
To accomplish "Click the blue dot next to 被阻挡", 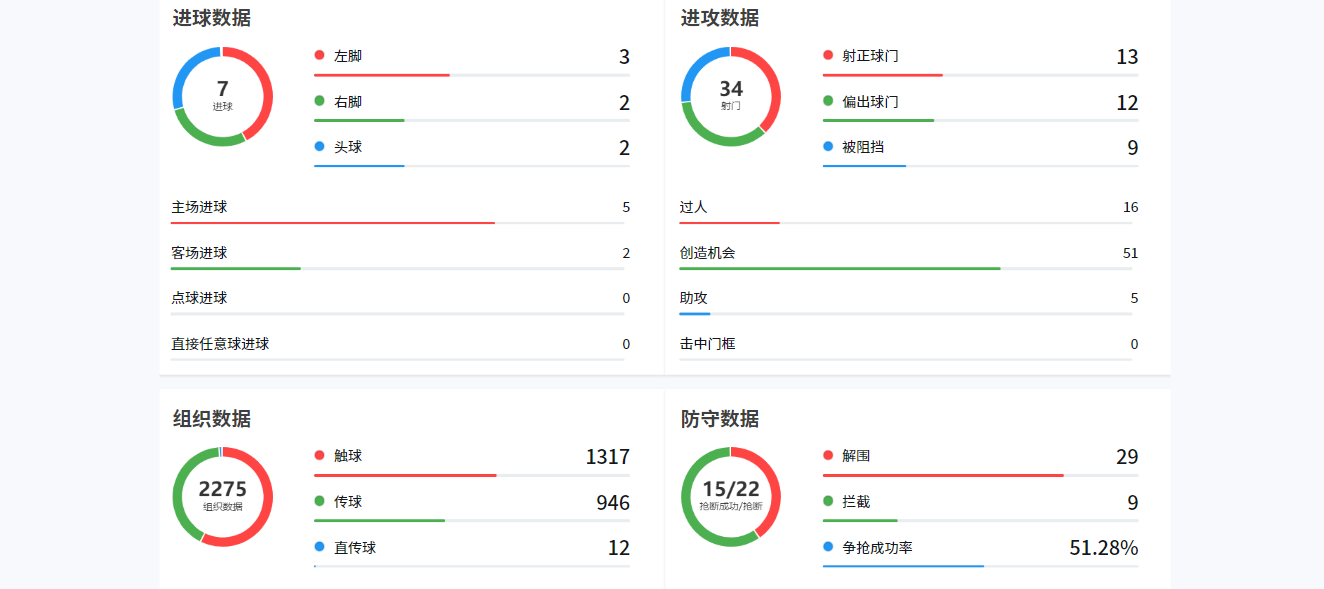I will (x=828, y=147).
